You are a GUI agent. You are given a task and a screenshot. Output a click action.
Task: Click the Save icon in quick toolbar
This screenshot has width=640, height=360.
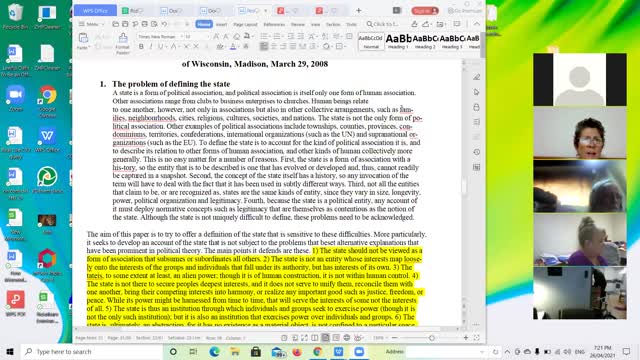coord(125,24)
